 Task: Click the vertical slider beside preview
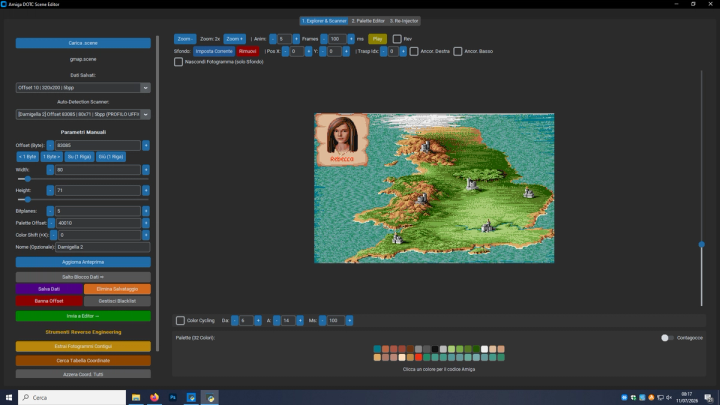[x=701, y=244]
